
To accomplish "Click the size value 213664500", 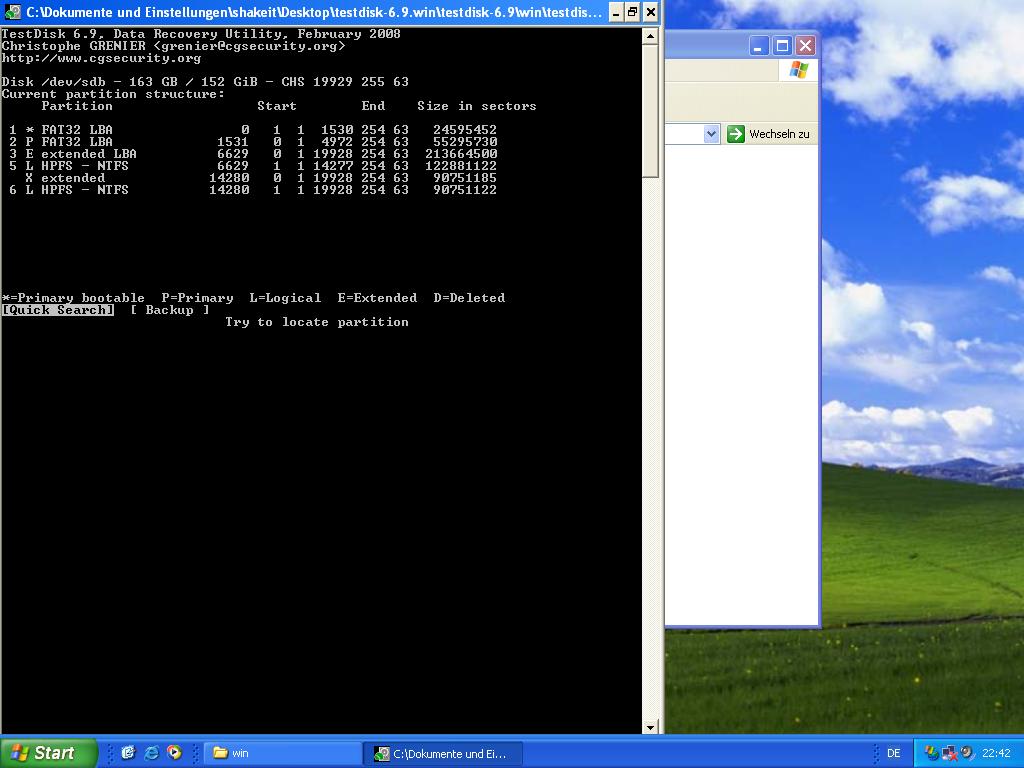I will (461, 154).
